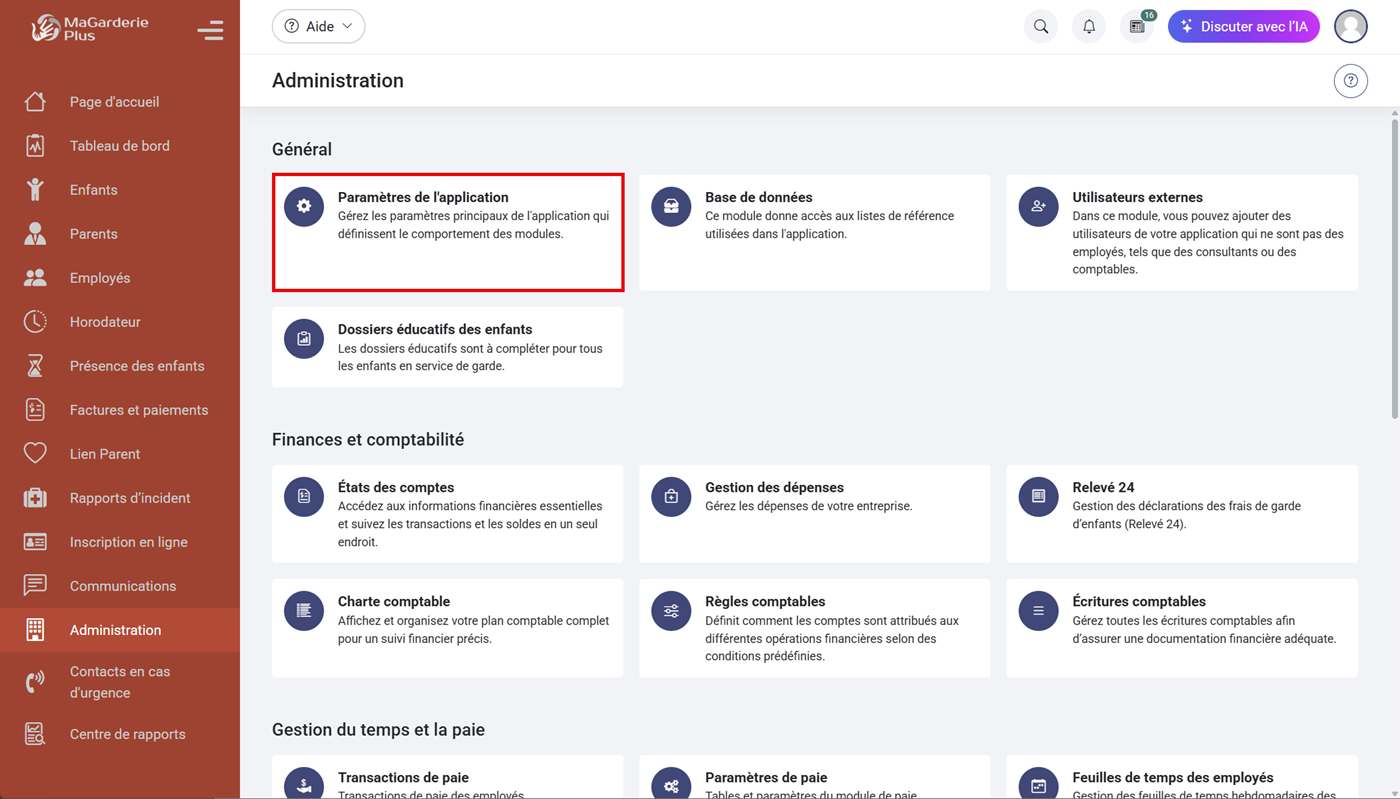Viewport: 1400px width, 799px height.
Task: Click the Dossiers éducatifs des enfants icon
Action: tap(303, 338)
